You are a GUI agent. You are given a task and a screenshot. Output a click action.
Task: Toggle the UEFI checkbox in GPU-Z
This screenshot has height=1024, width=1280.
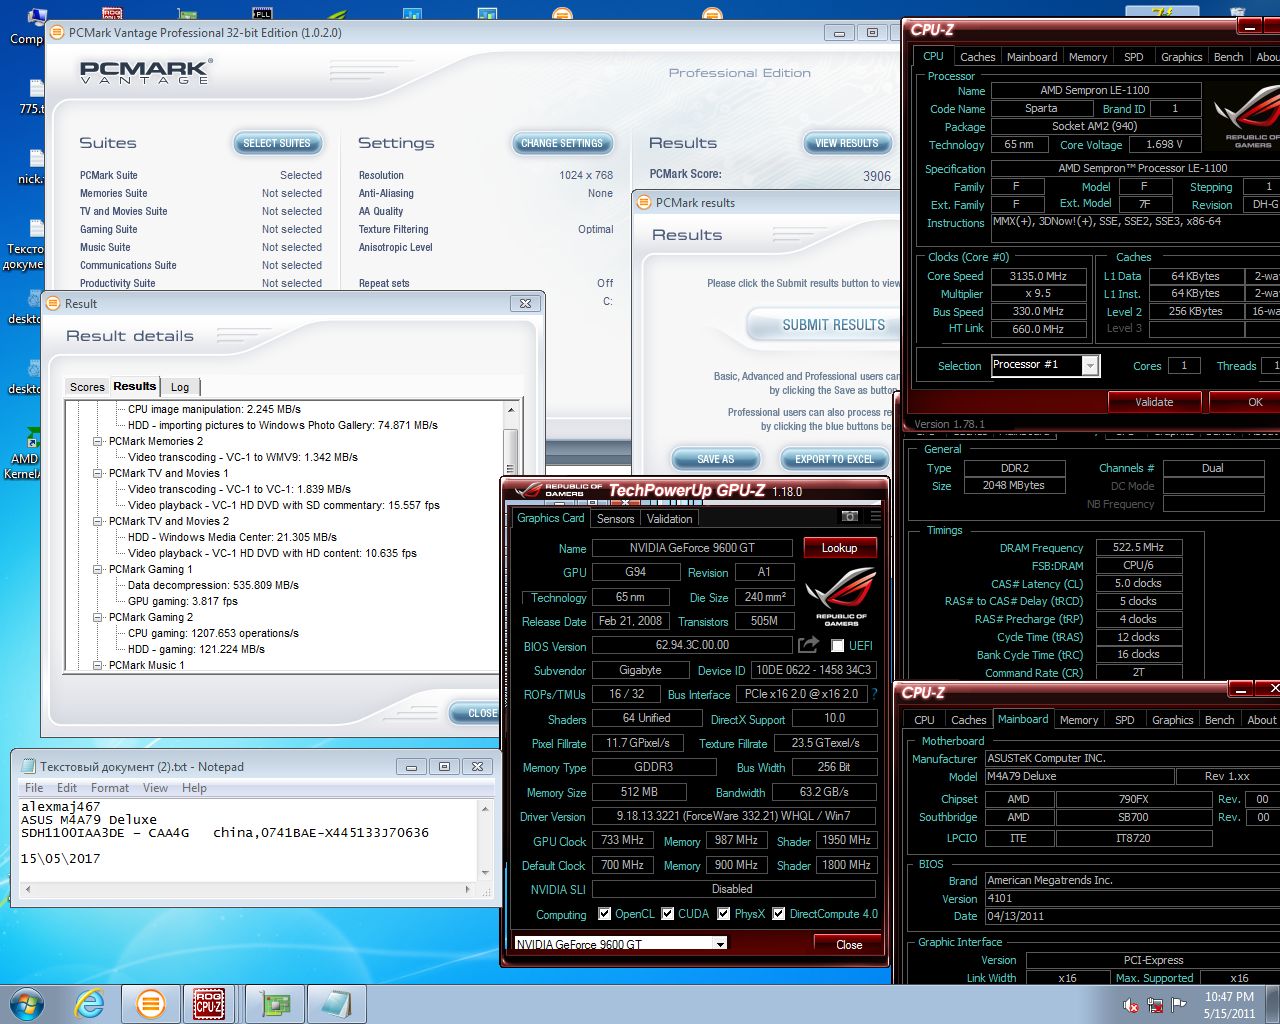pos(838,645)
